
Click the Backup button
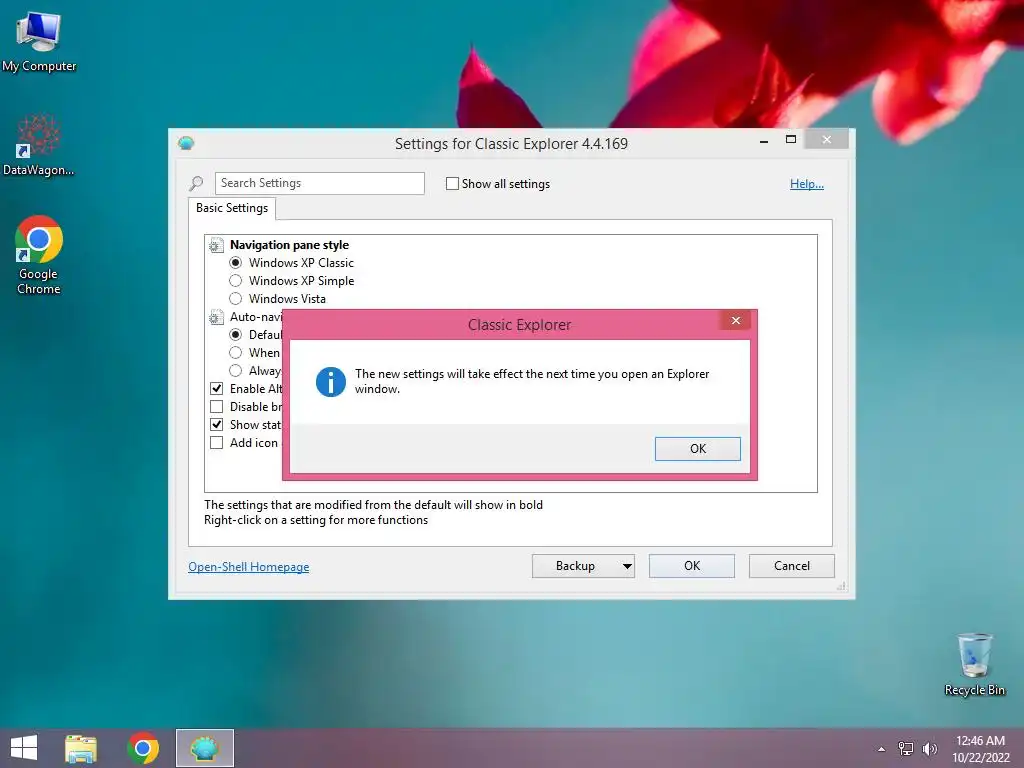[x=575, y=566]
